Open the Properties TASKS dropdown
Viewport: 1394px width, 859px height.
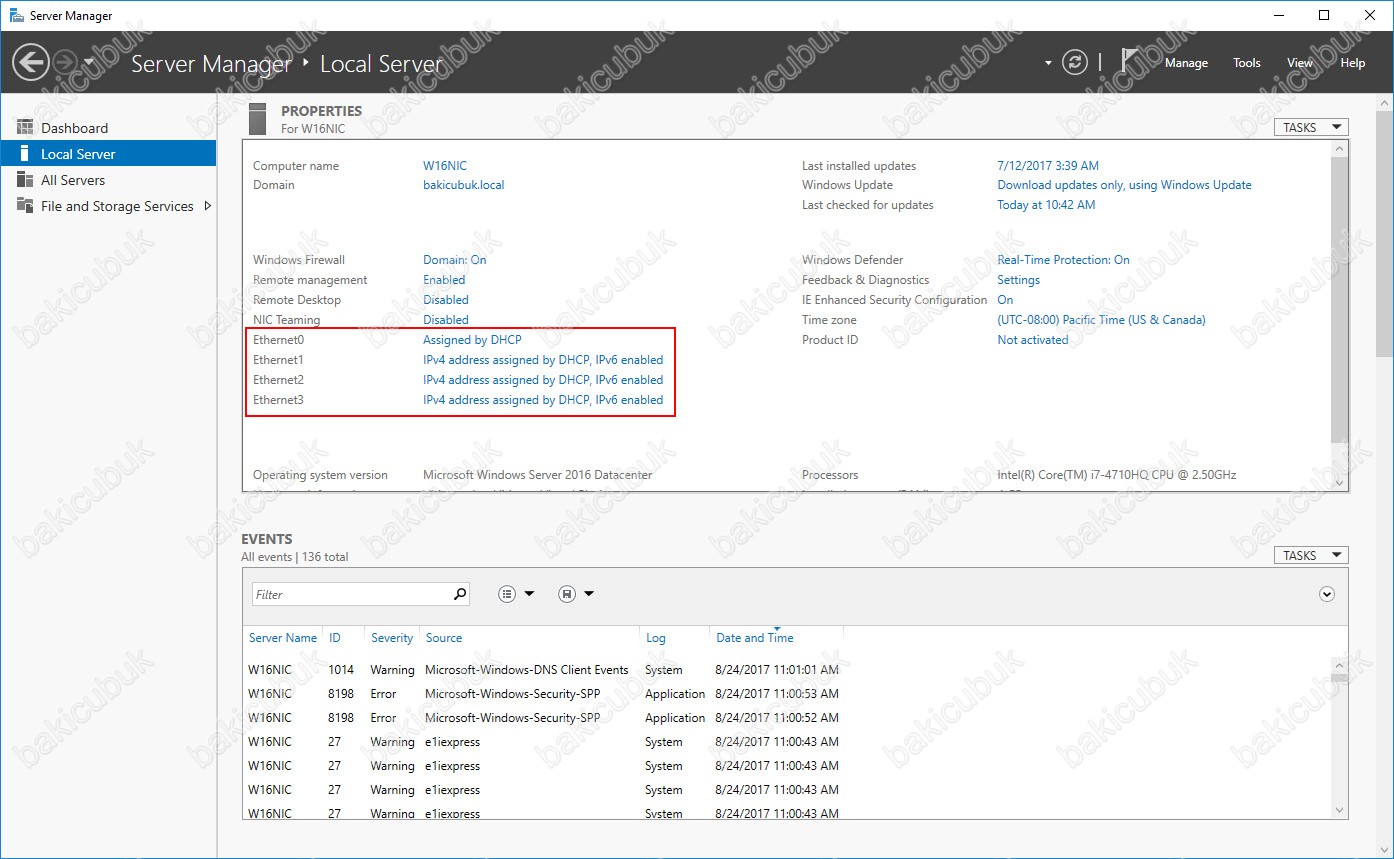(x=1310, y=127)
